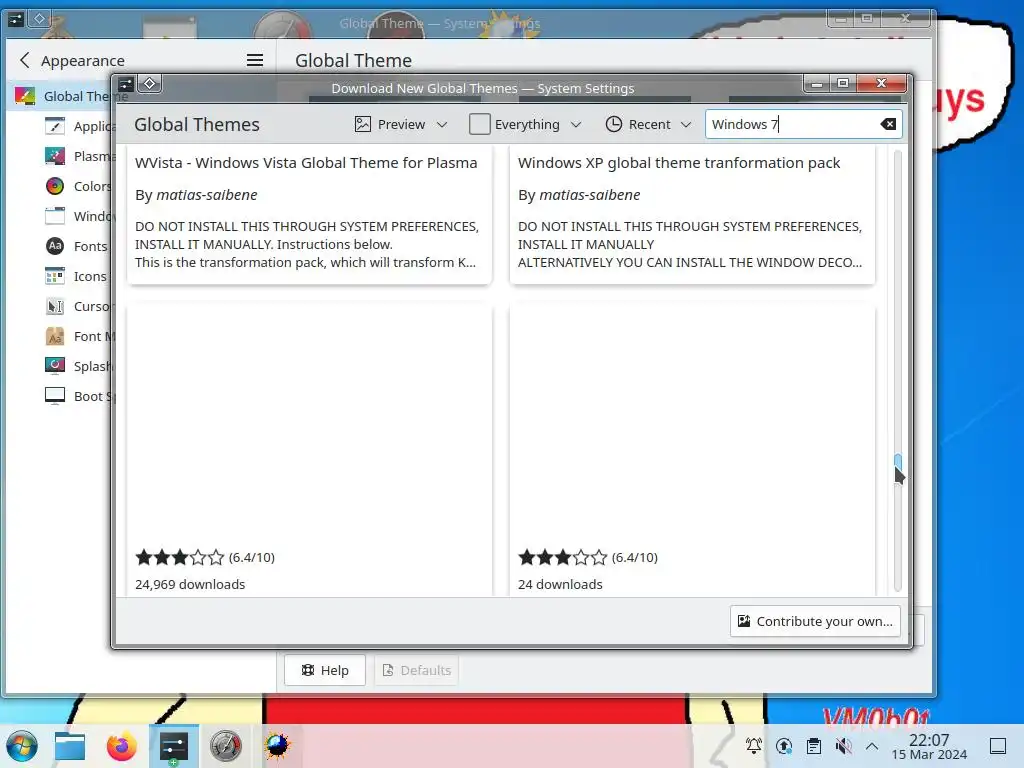Image resolution: width=1024 pixels, height=768 pixels.
Task: Click author matias-saibene on the Windows XP card
Action: click(x=590, y=195)
